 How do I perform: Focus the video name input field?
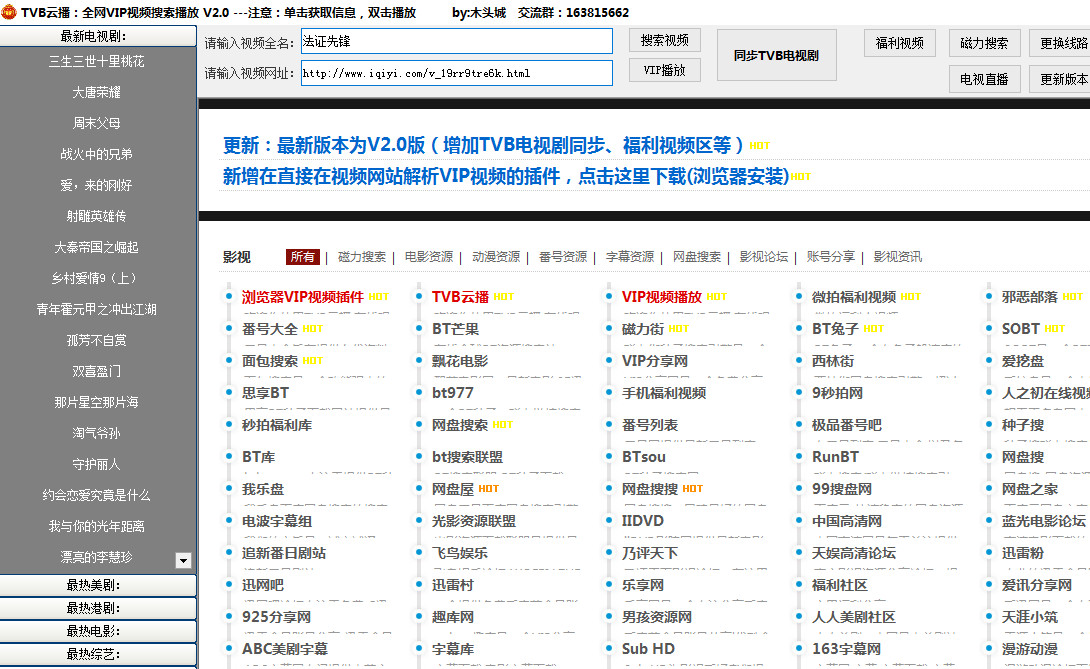[457, 41]
